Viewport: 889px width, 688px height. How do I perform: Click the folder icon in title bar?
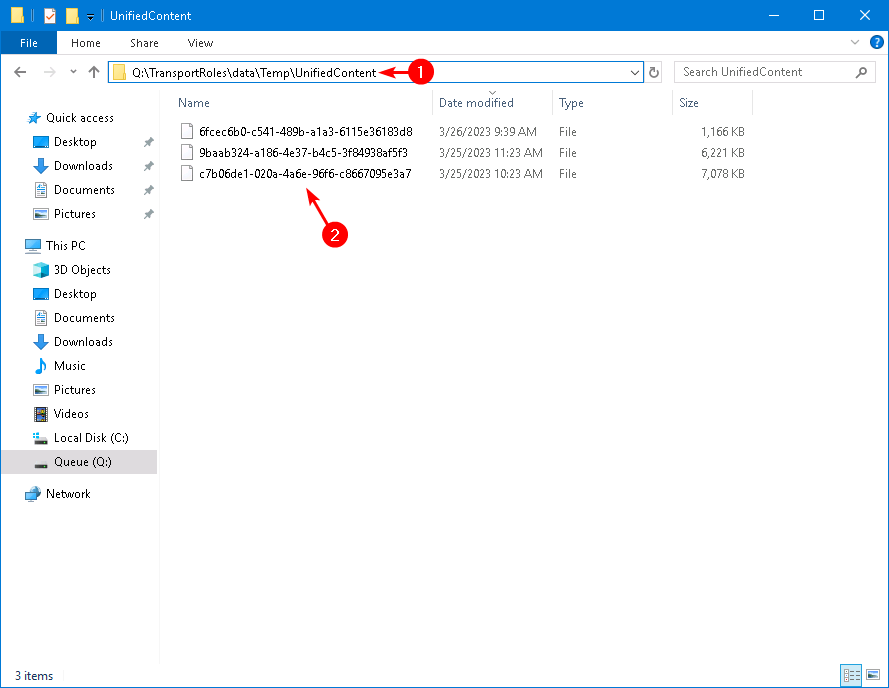coord(18,15)
